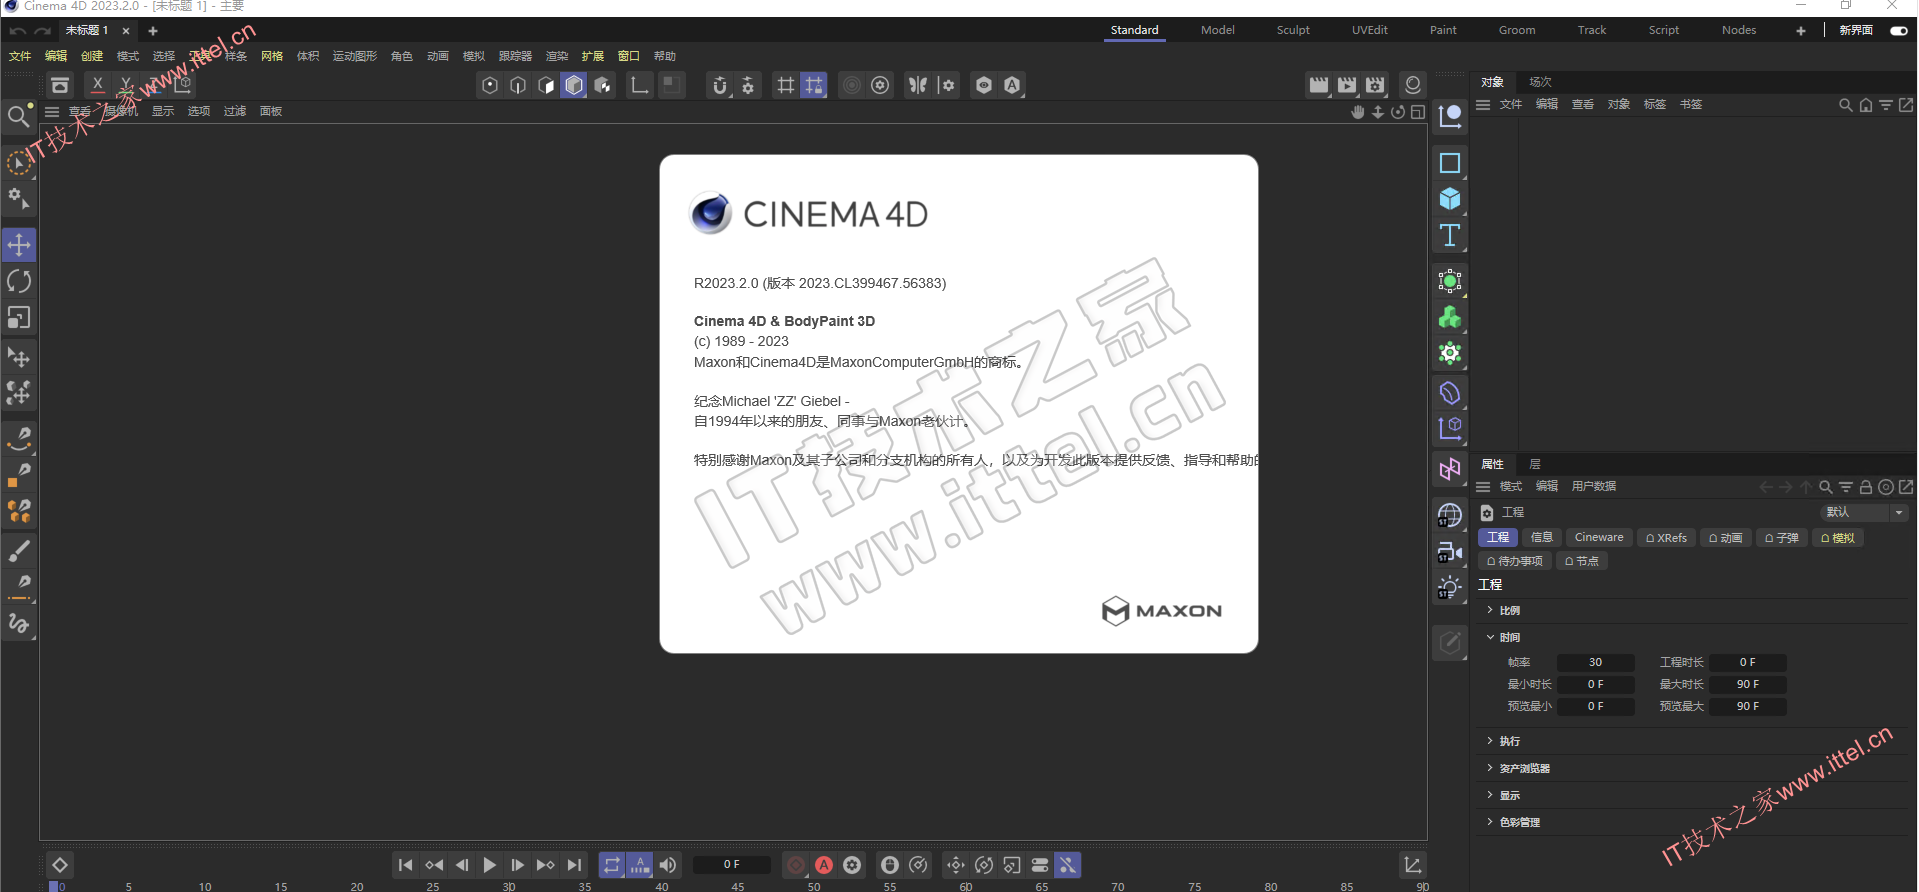Click the key diamond icon at timeline left
1919x892 pixels.
coord(60,865)
